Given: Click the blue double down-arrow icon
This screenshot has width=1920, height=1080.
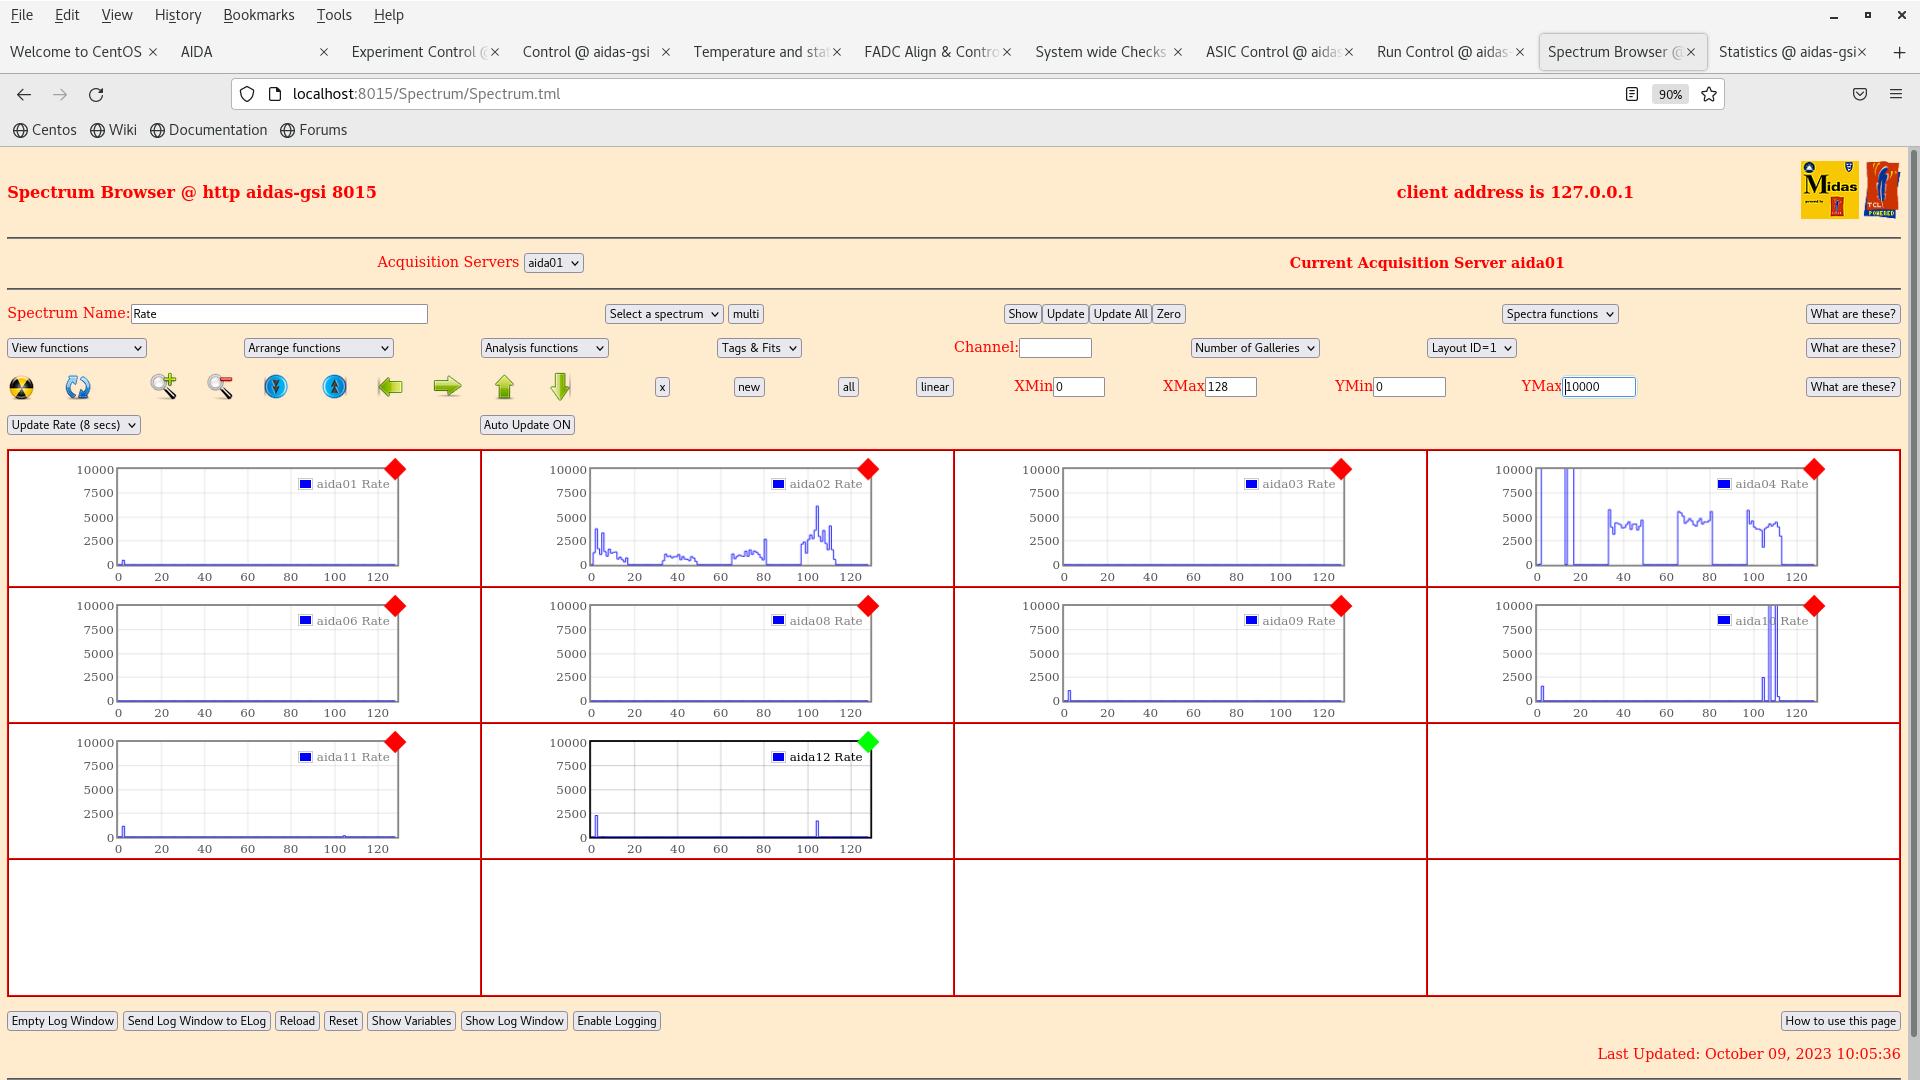Looking at the screenshot, I should (276, 386).
